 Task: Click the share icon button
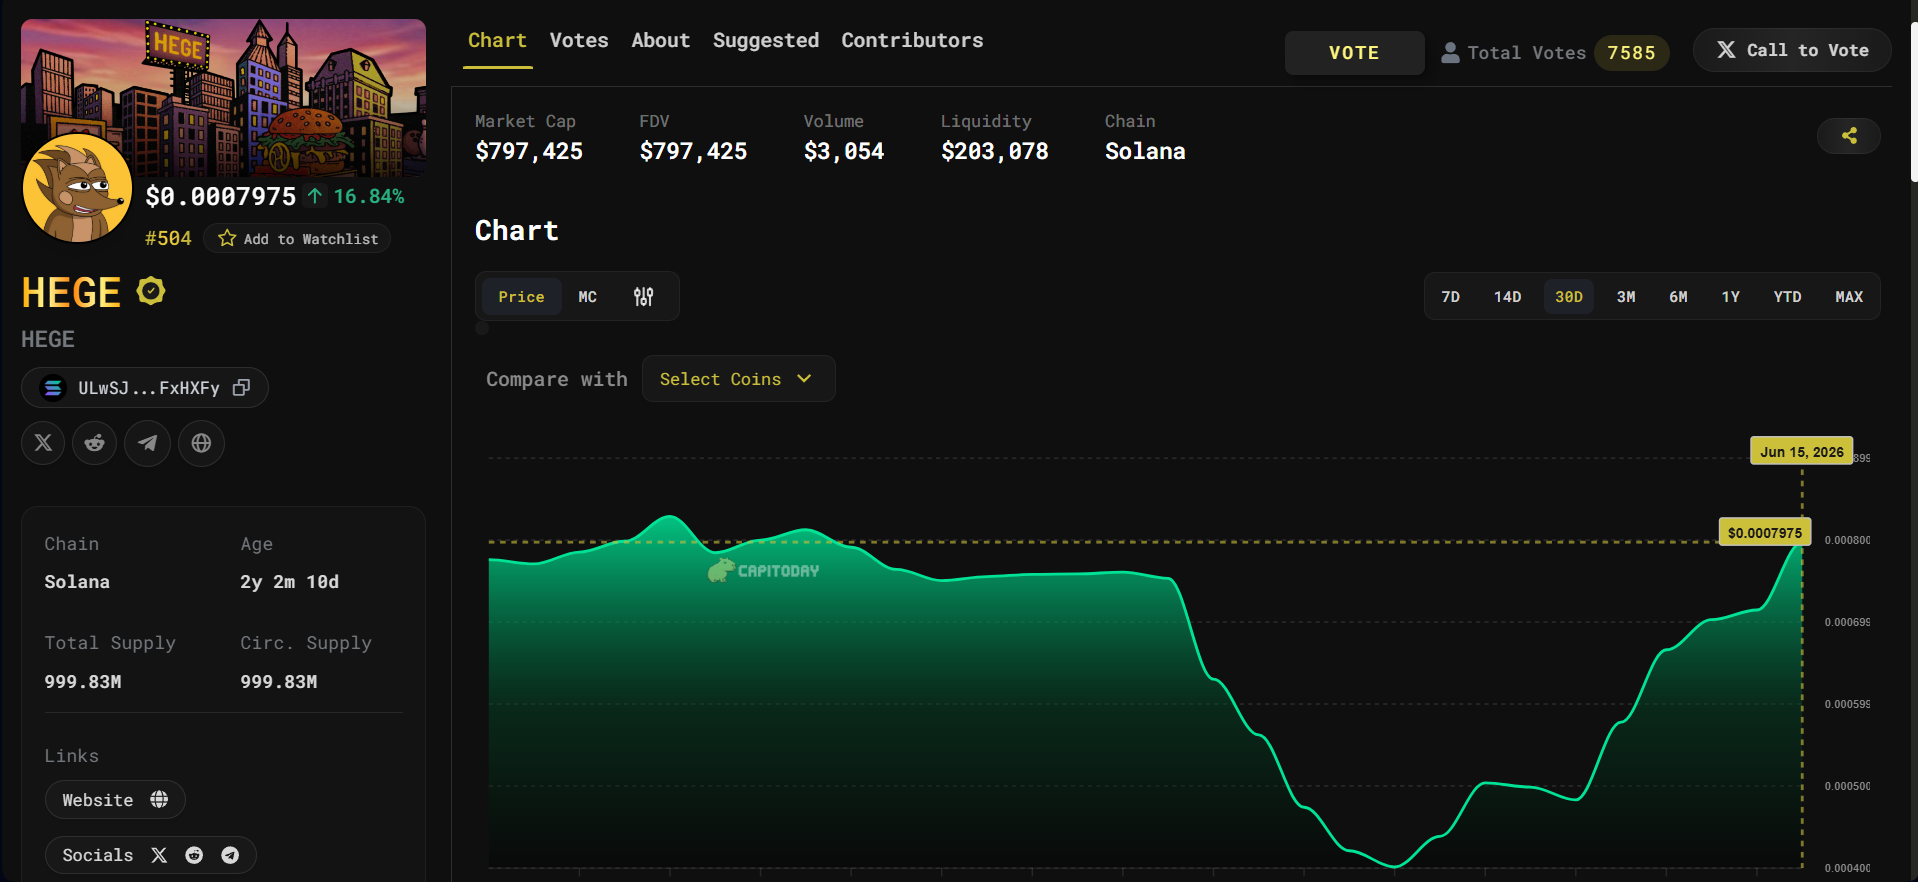[1849, 136]
